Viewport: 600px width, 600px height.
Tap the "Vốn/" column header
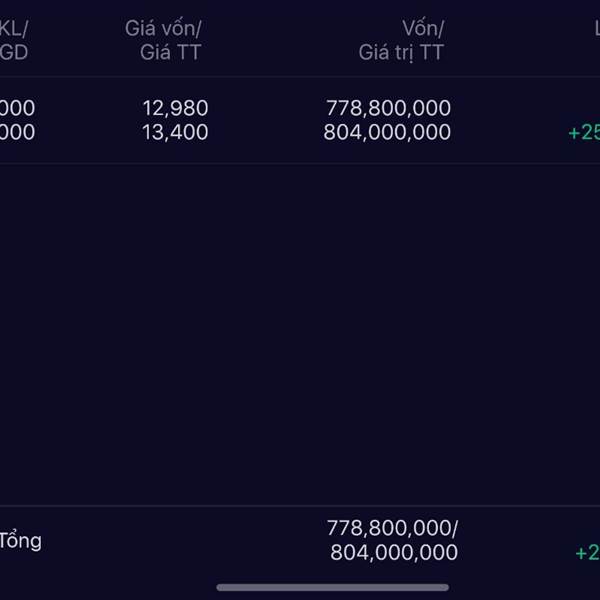[422, 29]
